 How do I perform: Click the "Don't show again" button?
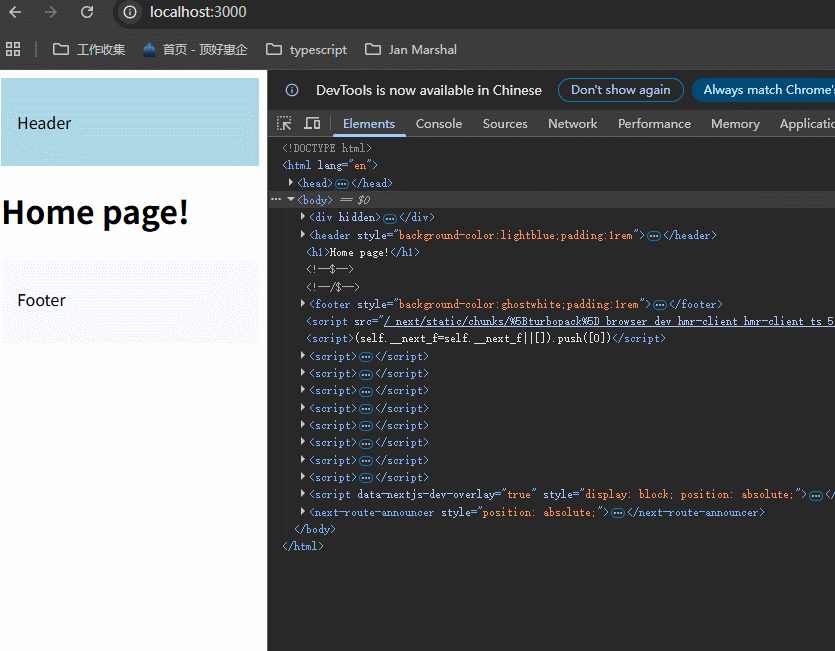620,90
